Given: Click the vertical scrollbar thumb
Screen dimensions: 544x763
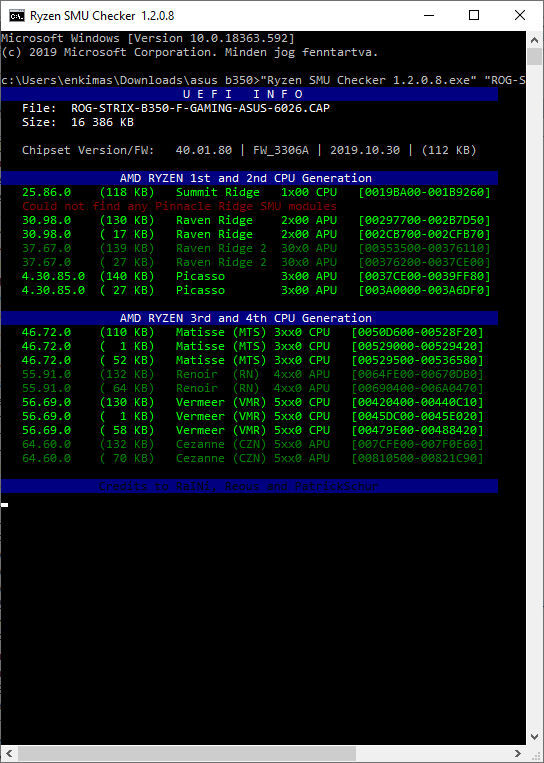Looking at the screenshot, I should coord(534,56).
